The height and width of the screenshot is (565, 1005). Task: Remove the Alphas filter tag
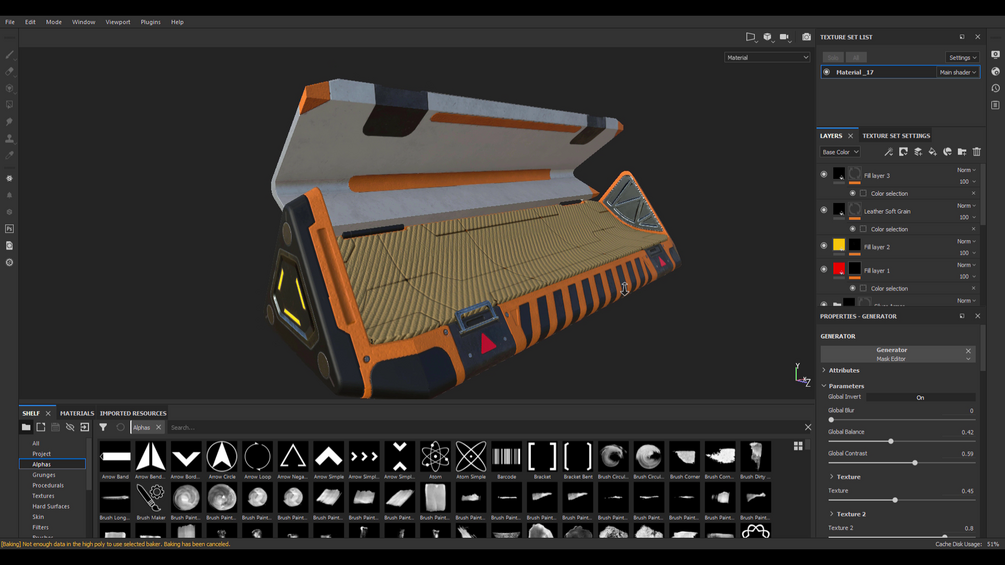(158, 427)
